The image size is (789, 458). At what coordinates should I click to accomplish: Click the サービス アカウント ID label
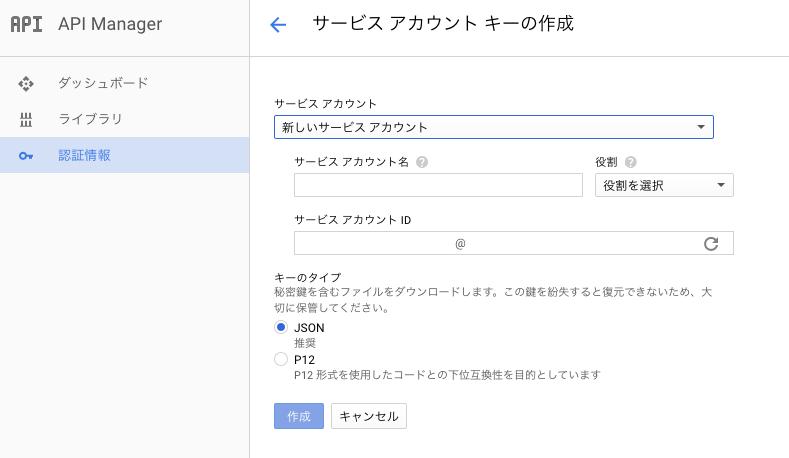tap(353, 220)
